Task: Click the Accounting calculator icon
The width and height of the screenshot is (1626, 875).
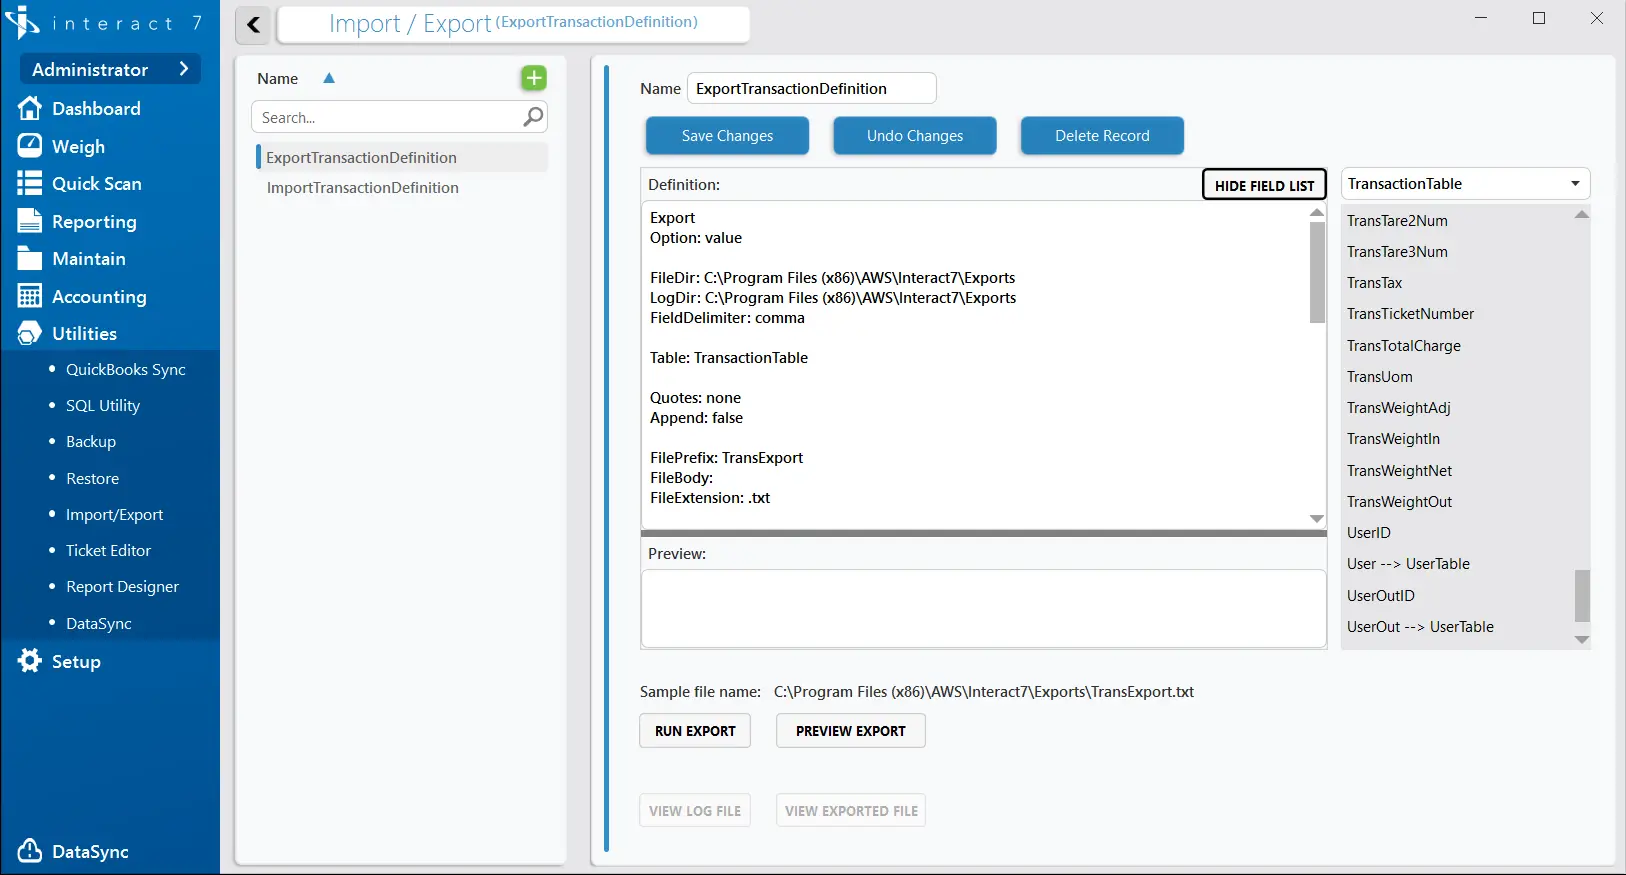Action: click(30, 296)
